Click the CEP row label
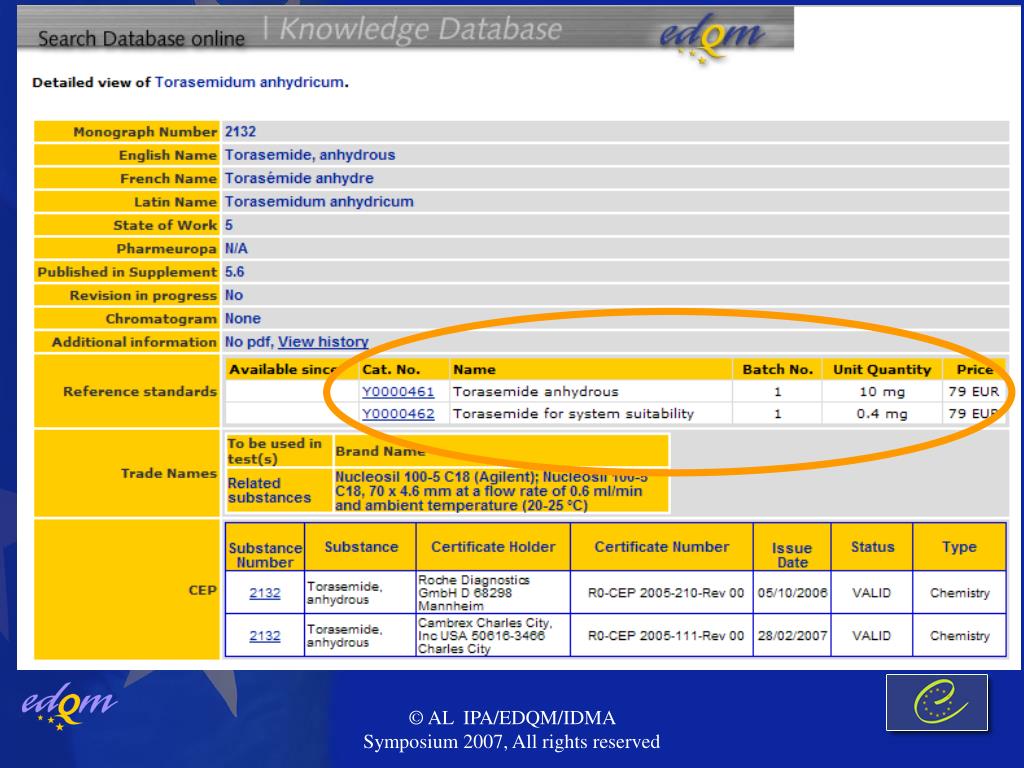This screenshot has height=768, width=1024. [x=202, y=590]
